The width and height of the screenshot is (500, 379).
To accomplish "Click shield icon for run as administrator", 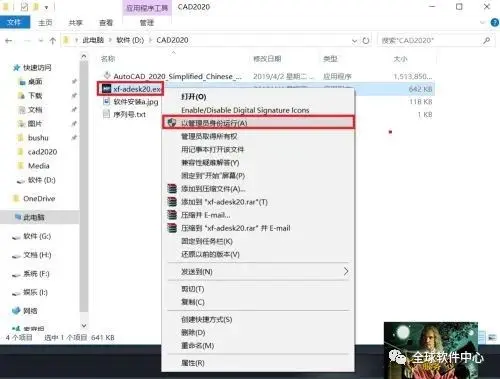I will 172,123.
